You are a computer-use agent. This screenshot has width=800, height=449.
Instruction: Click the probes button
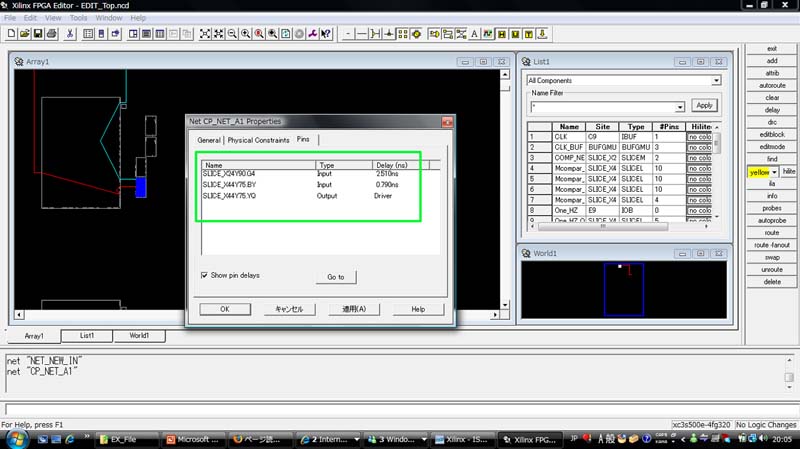772,208
